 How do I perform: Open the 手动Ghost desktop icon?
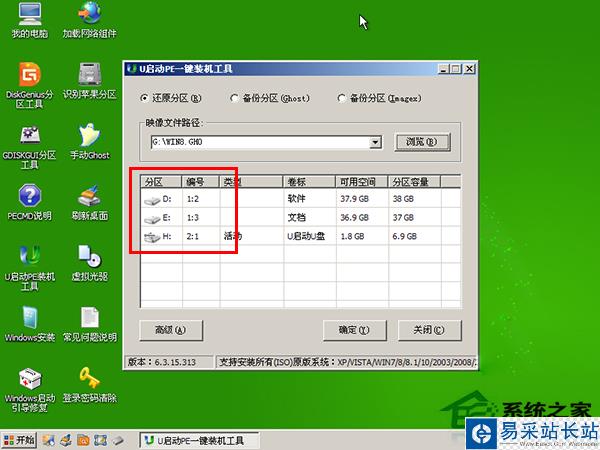pyautogui.click(x=90, y=142)
